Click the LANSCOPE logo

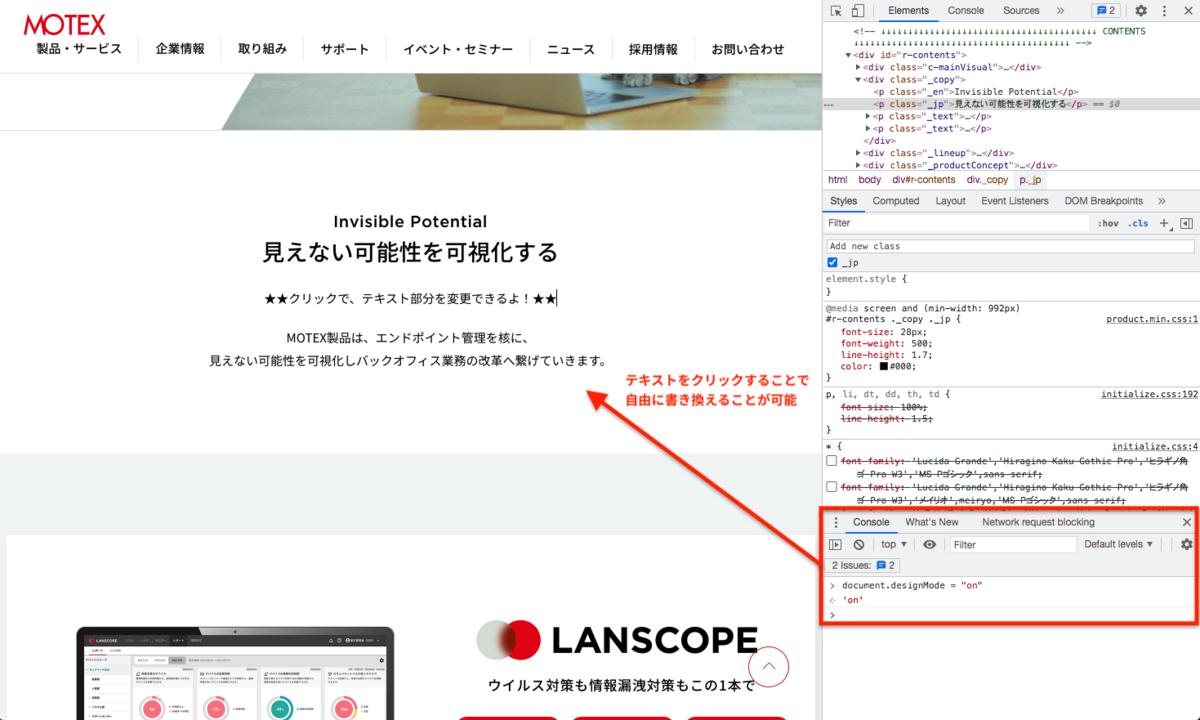617,640
